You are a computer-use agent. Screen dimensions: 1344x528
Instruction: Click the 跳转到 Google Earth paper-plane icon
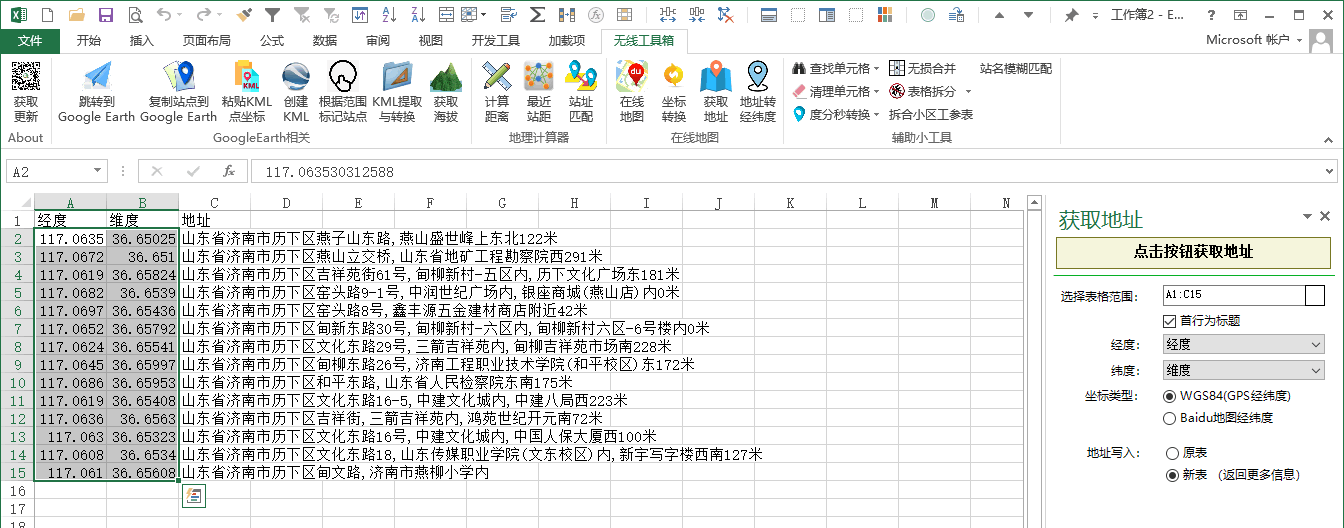97,76
